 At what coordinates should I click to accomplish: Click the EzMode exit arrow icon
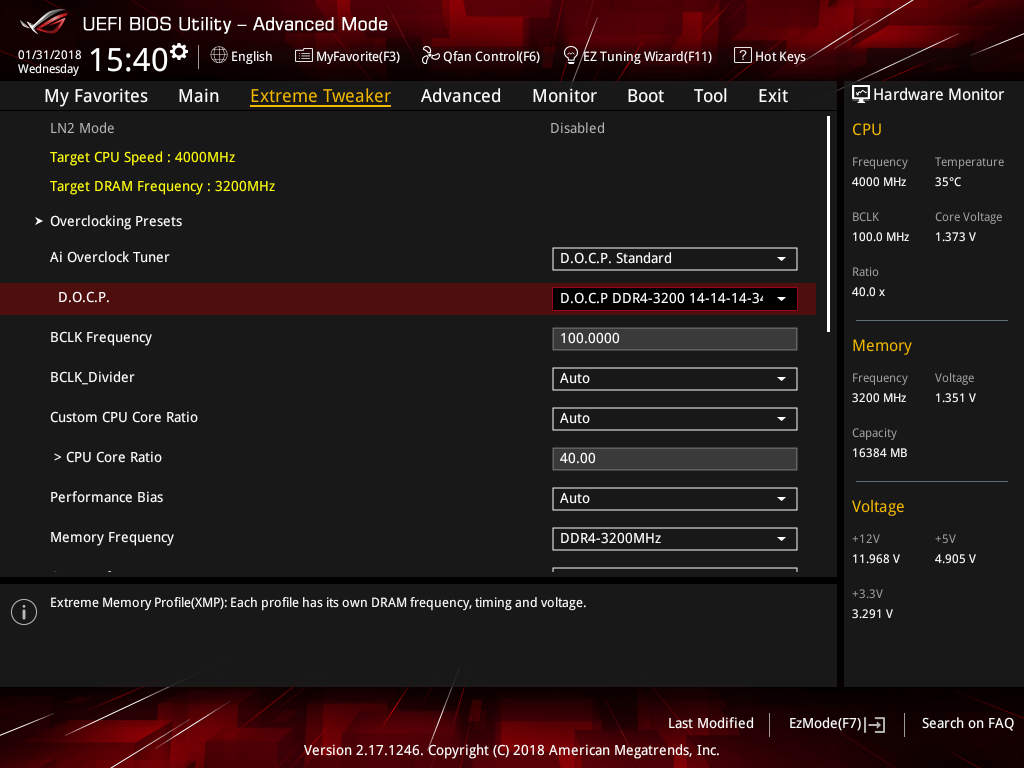876,724
